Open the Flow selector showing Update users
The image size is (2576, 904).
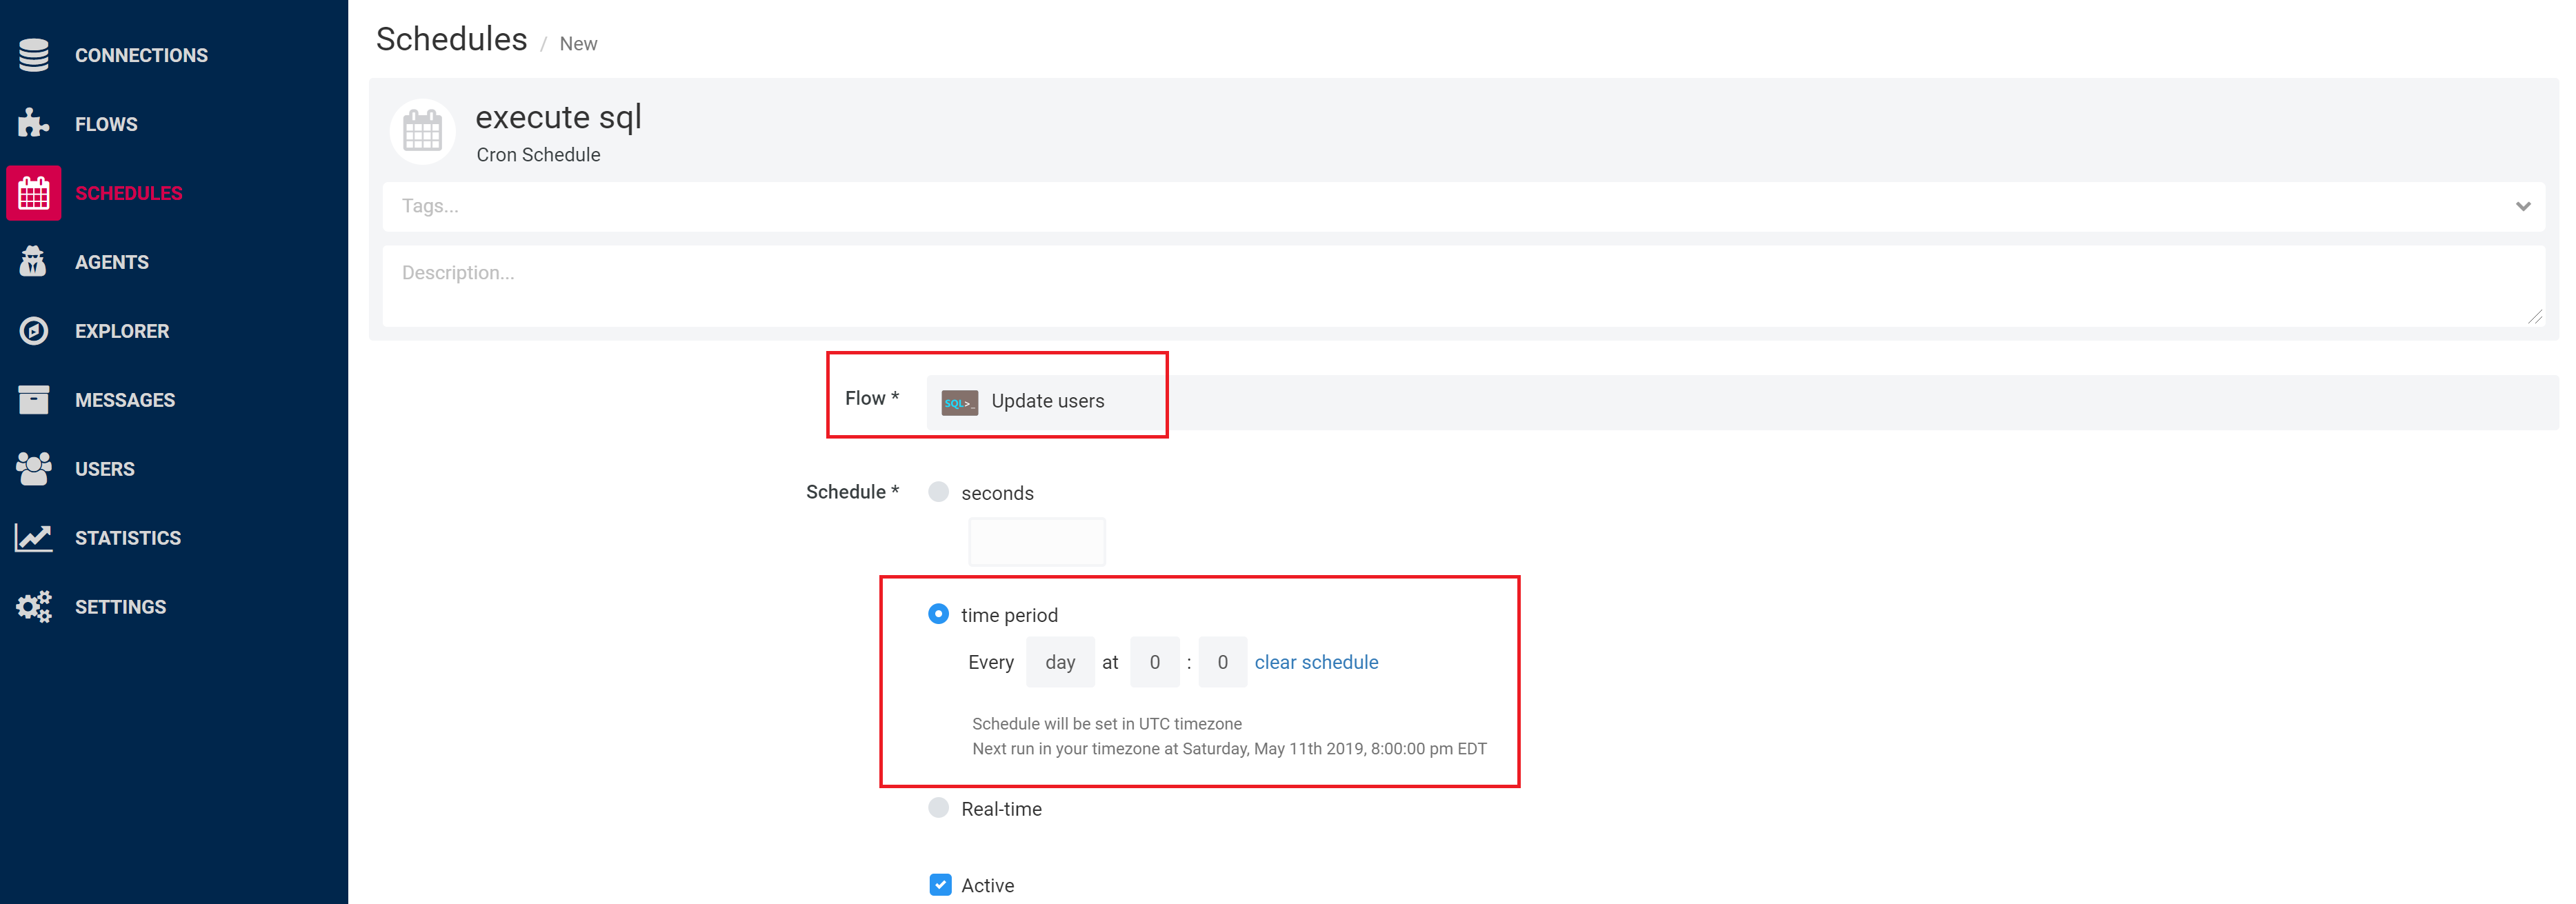coord(1743,402)
